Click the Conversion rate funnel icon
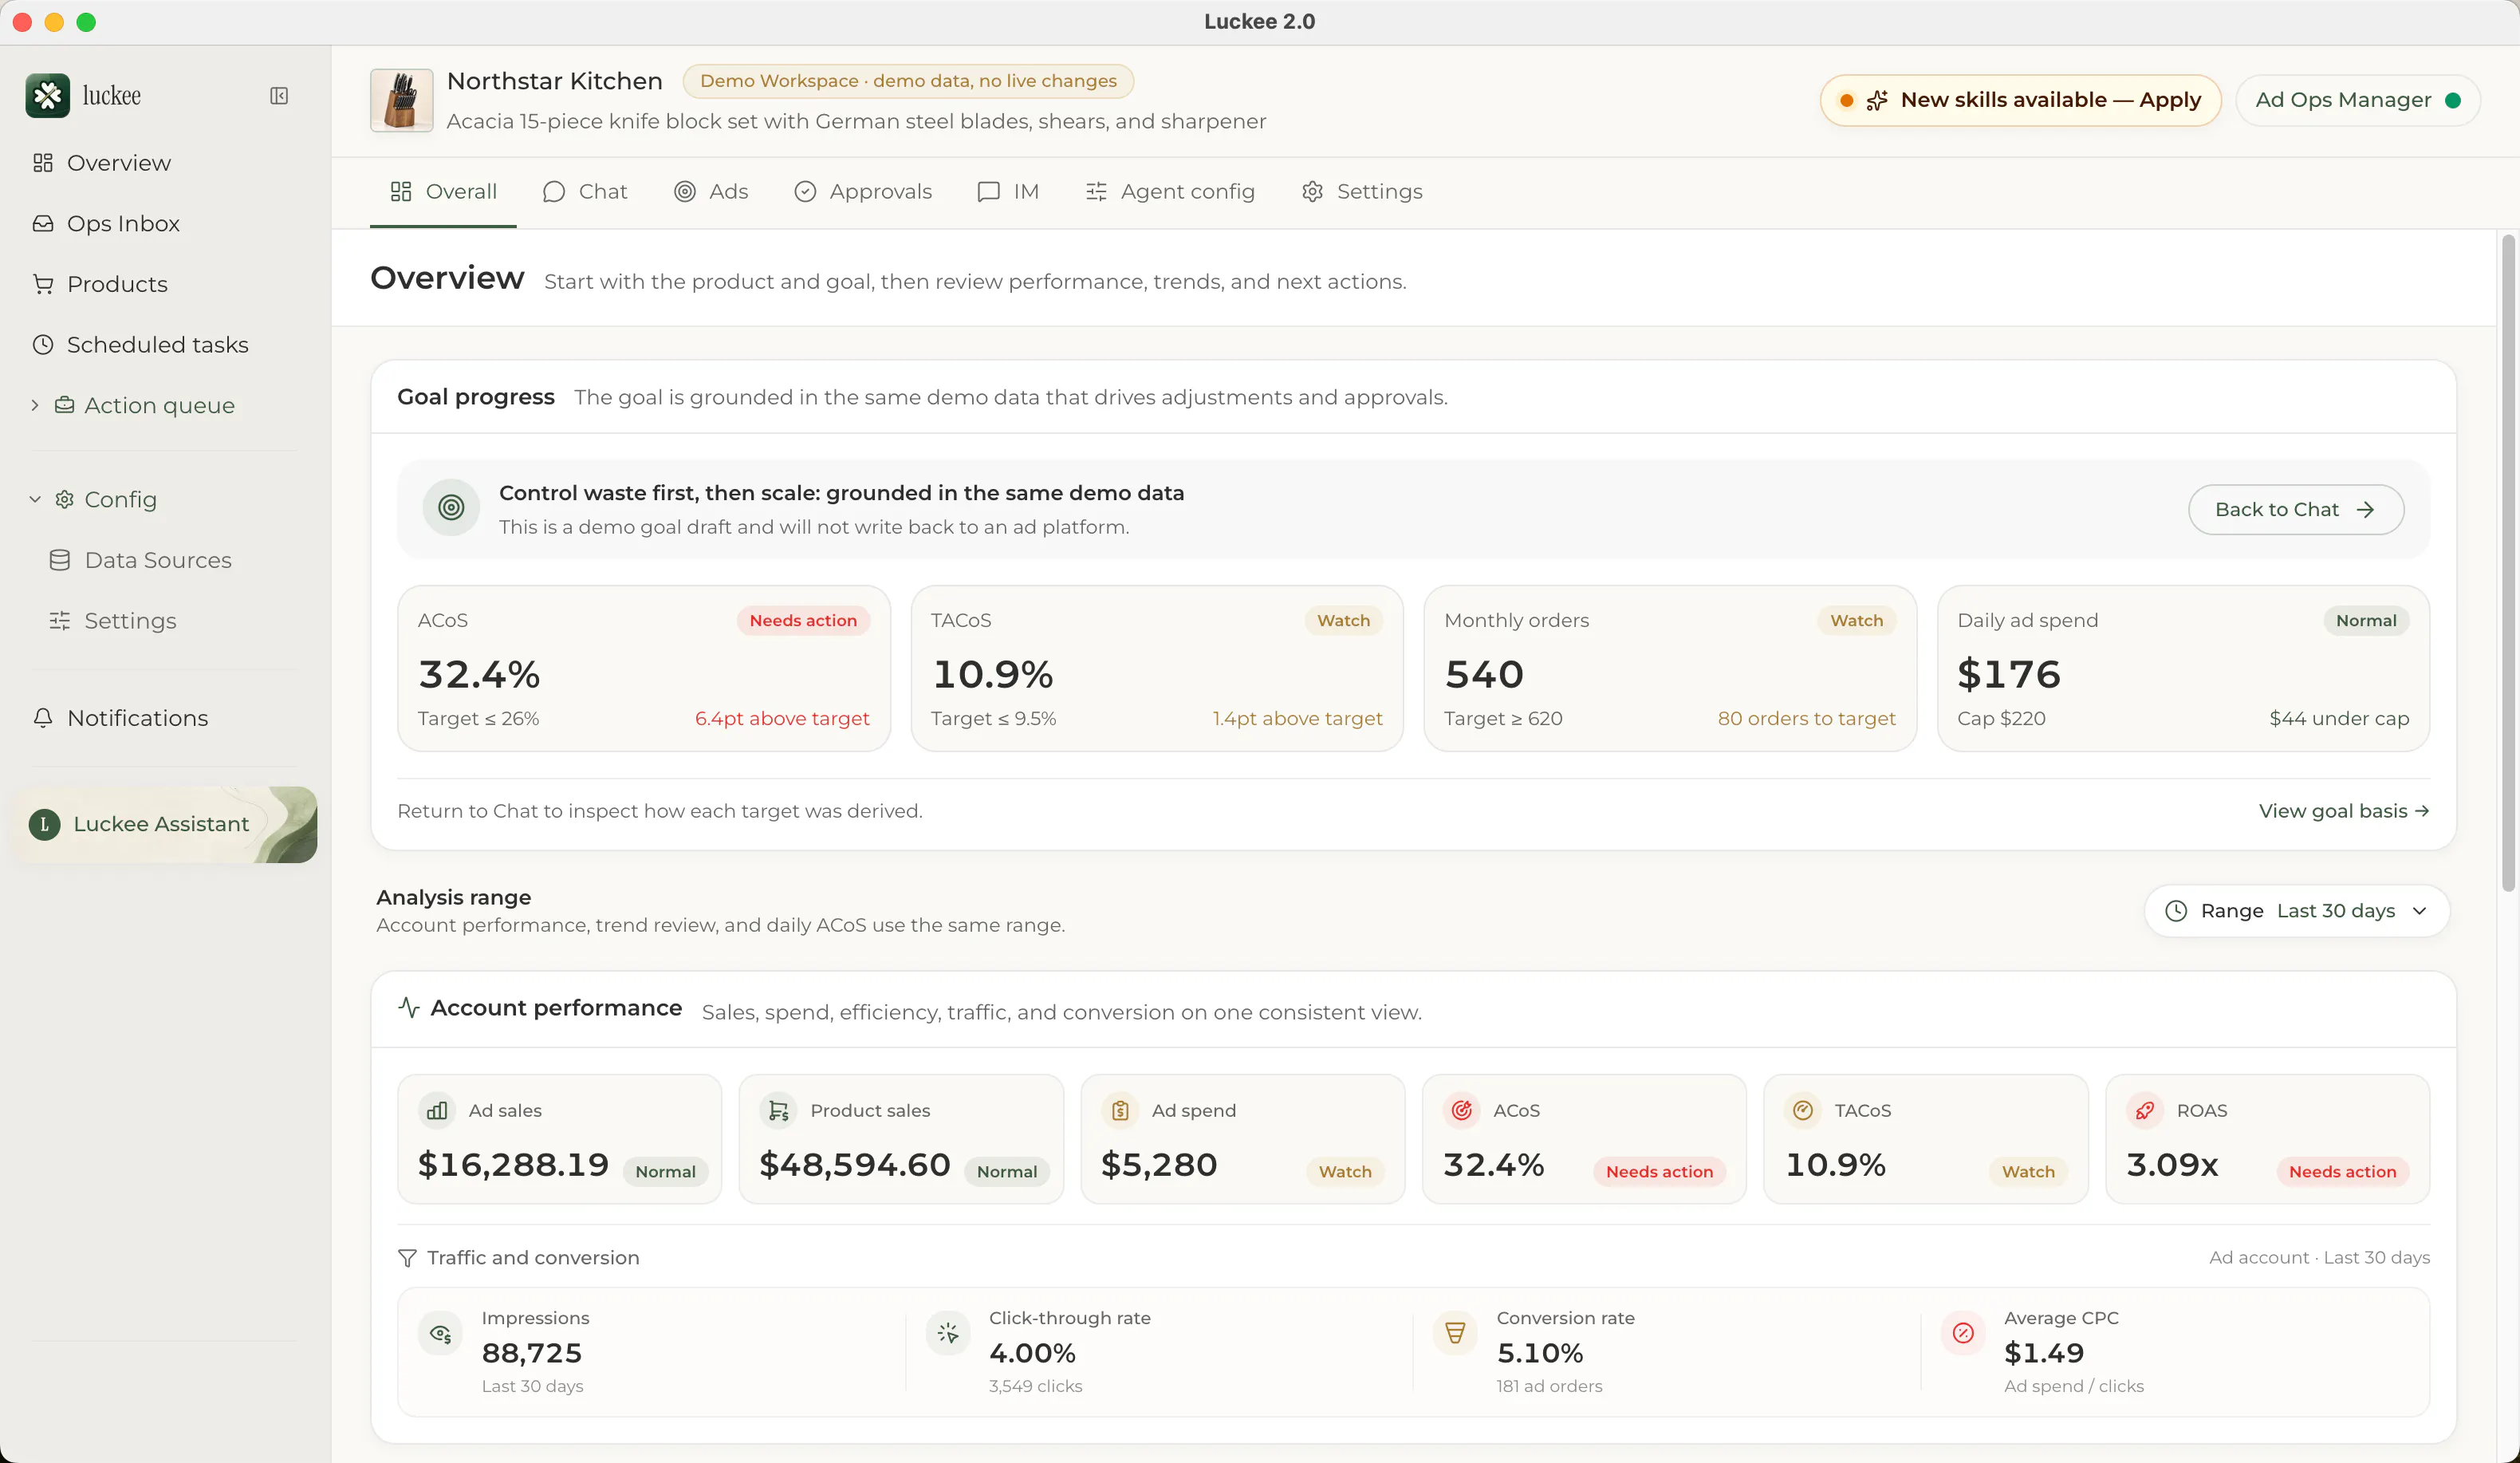 click(1455, 1334)
